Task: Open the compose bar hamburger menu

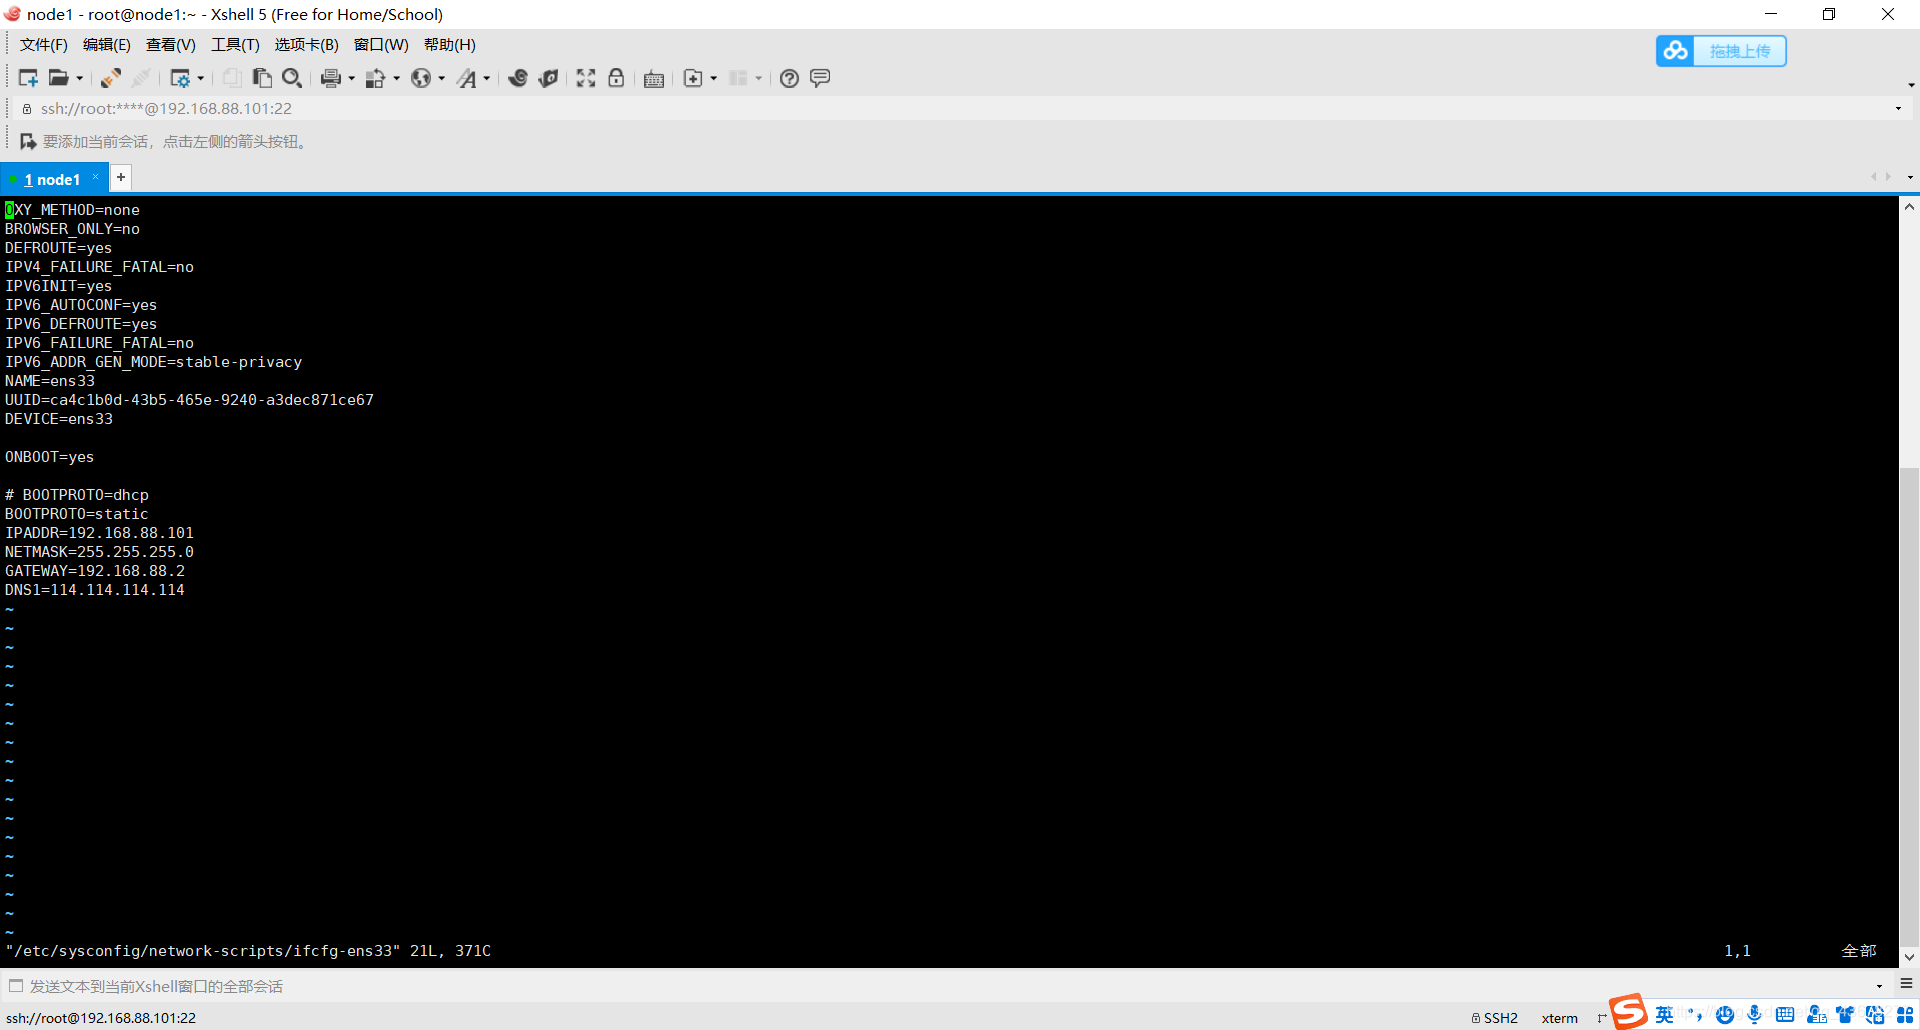Action: pos(1906,984)
